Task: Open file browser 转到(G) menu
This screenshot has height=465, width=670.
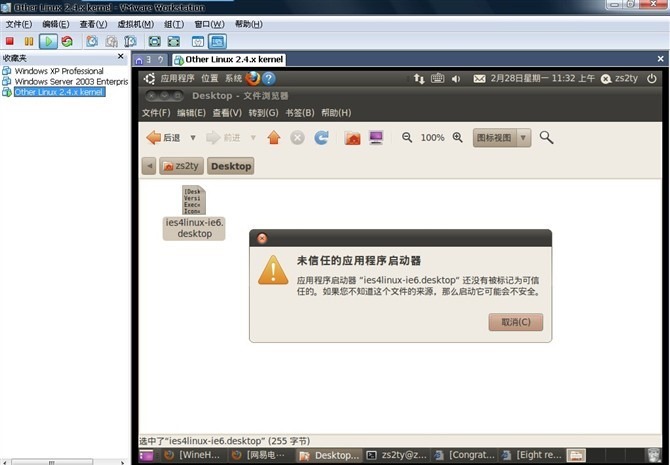Action: (x=263, y=113)
